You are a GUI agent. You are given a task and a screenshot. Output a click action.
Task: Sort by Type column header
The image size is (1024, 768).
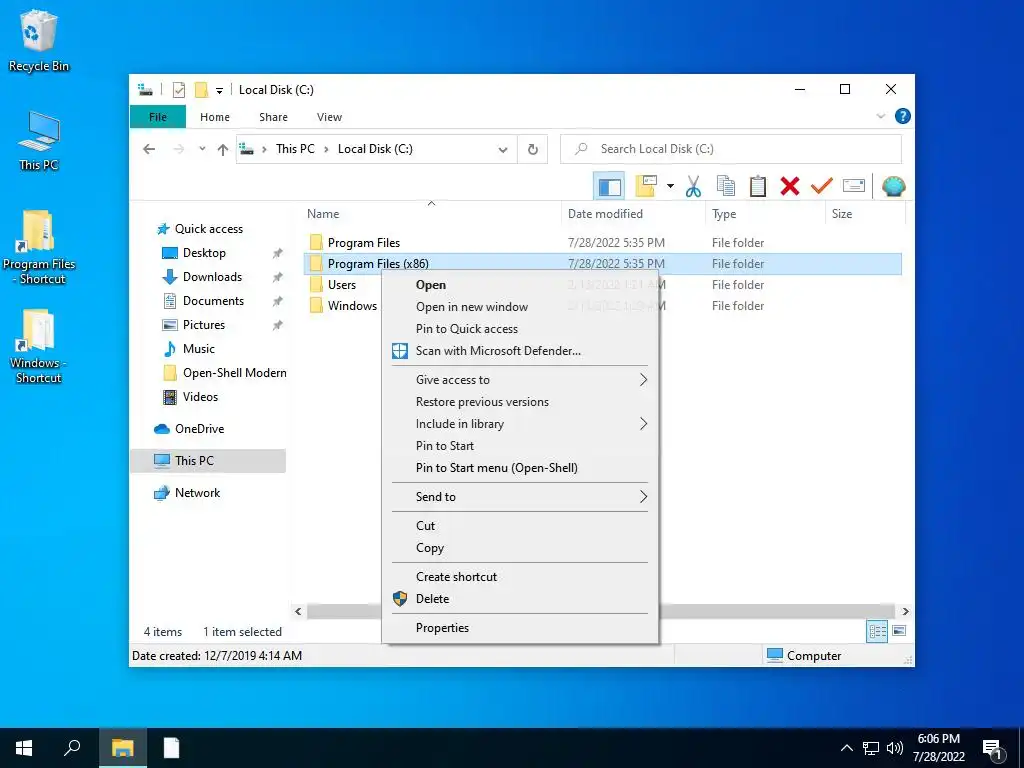(x=724, y=214)
